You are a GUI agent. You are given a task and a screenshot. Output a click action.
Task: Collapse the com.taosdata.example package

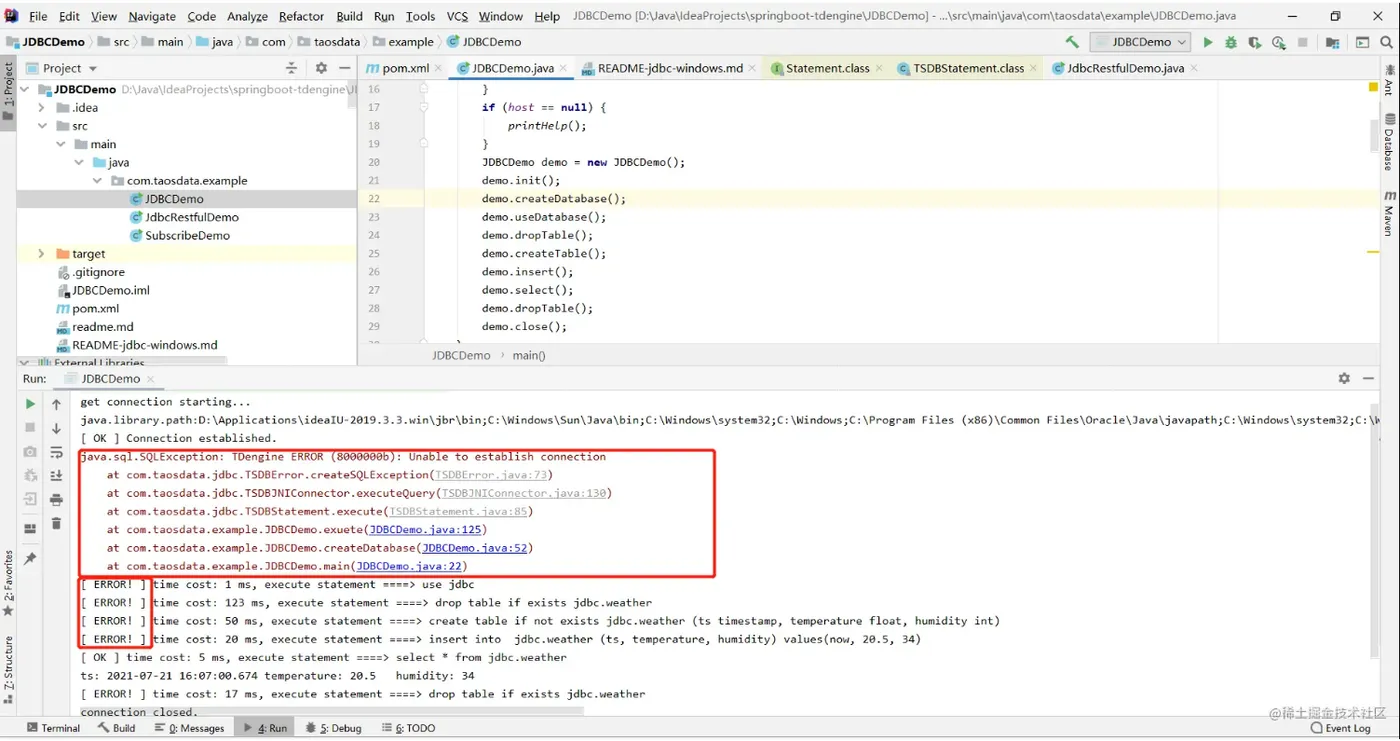[96, 181]
